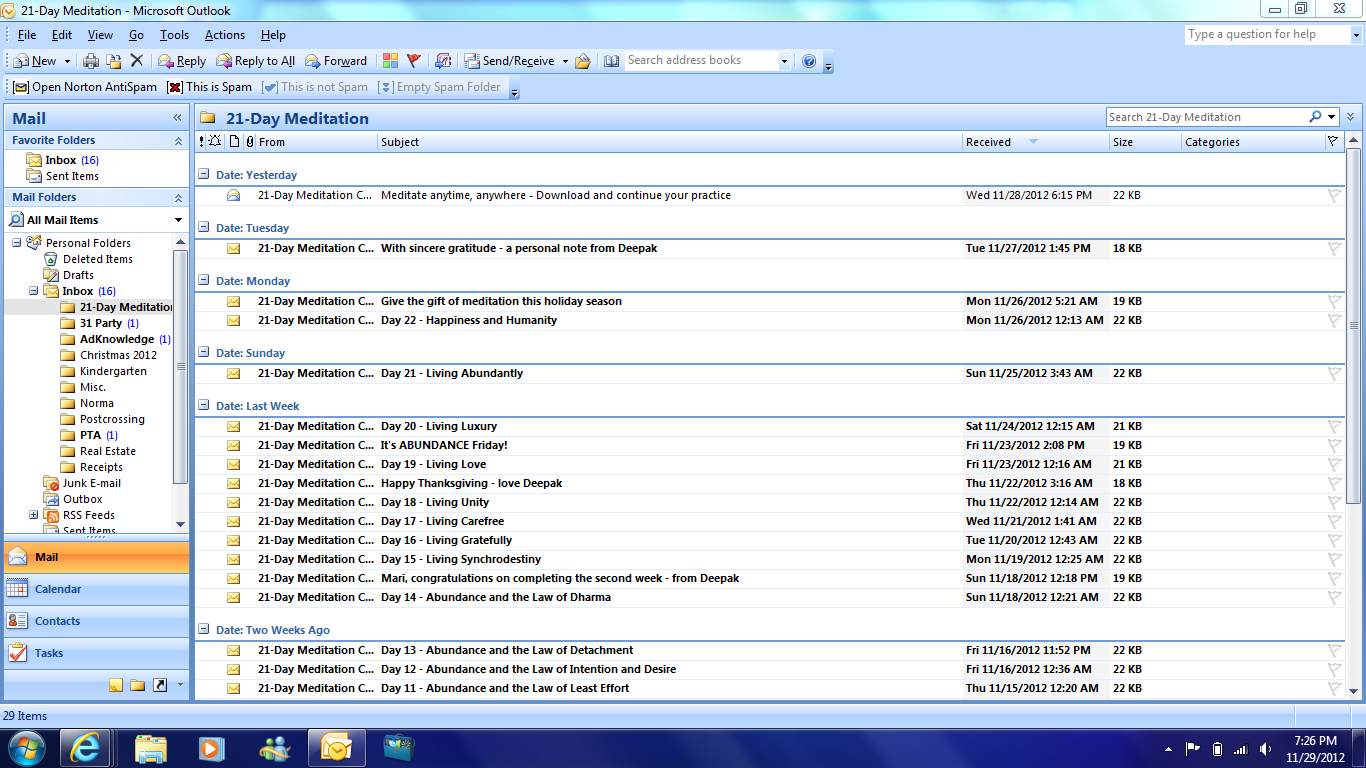Flag the 'Day 20 - Living Luxury' email
This screenshot has height=768, width=1366.
(1334, 427)
